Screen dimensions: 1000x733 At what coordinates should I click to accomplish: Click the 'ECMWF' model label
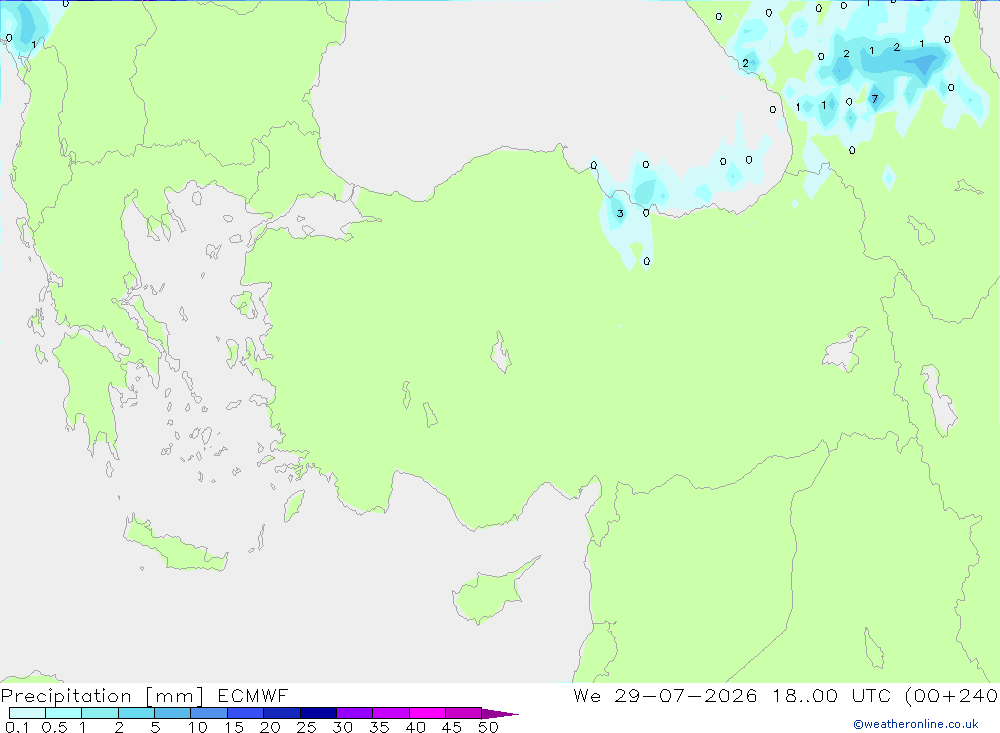point(253,695)
